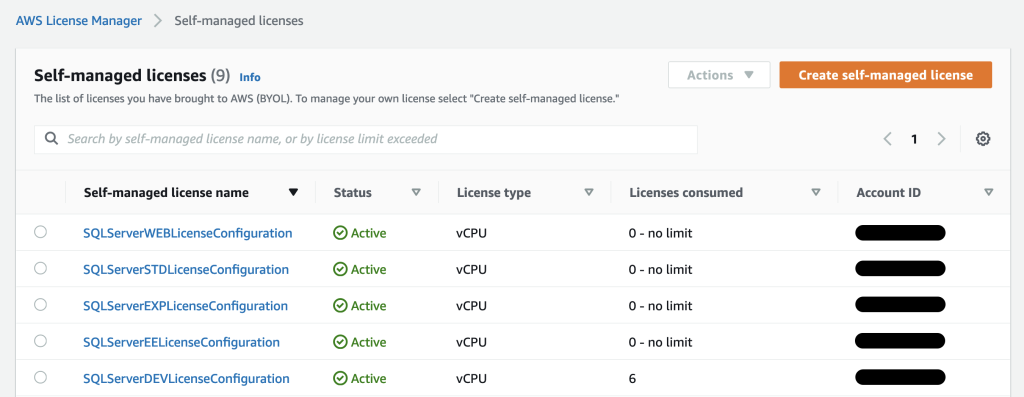Click '0 - no limit' in SQLServerSTDLicenseConfiguration row
The height and width of the screenshot is (397, 1024).
(660, 270)
